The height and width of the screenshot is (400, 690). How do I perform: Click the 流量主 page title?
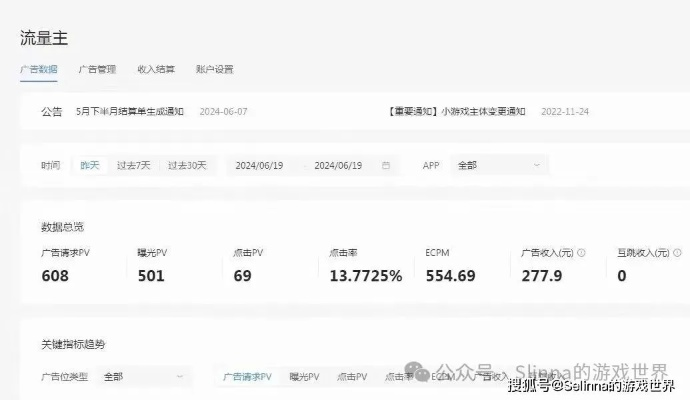point(44,38)
